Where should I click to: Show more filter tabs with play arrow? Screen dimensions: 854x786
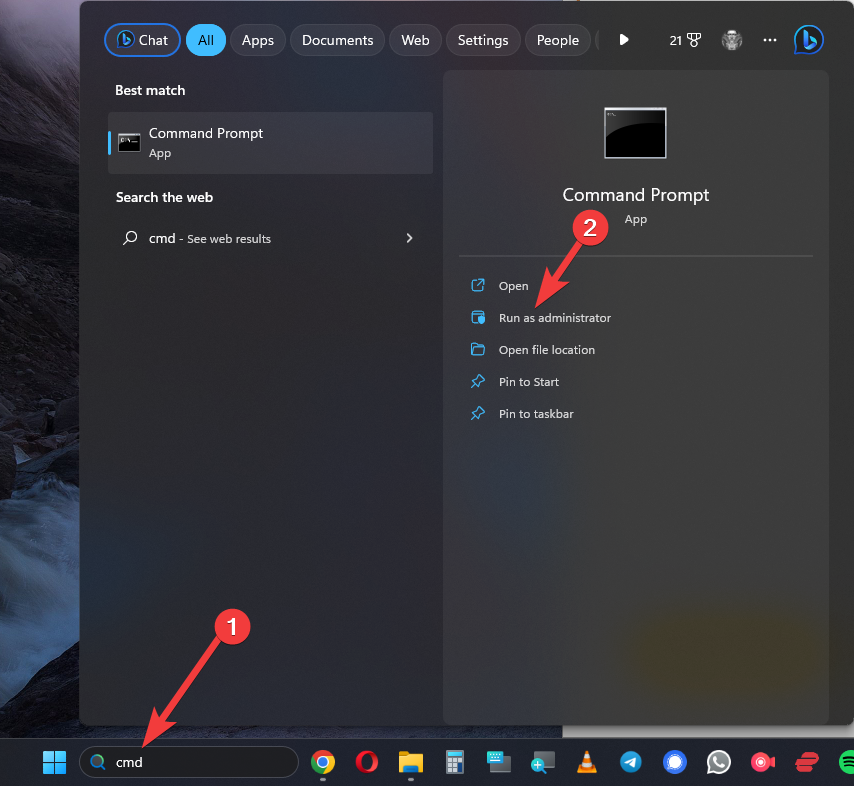coord(624,40)
